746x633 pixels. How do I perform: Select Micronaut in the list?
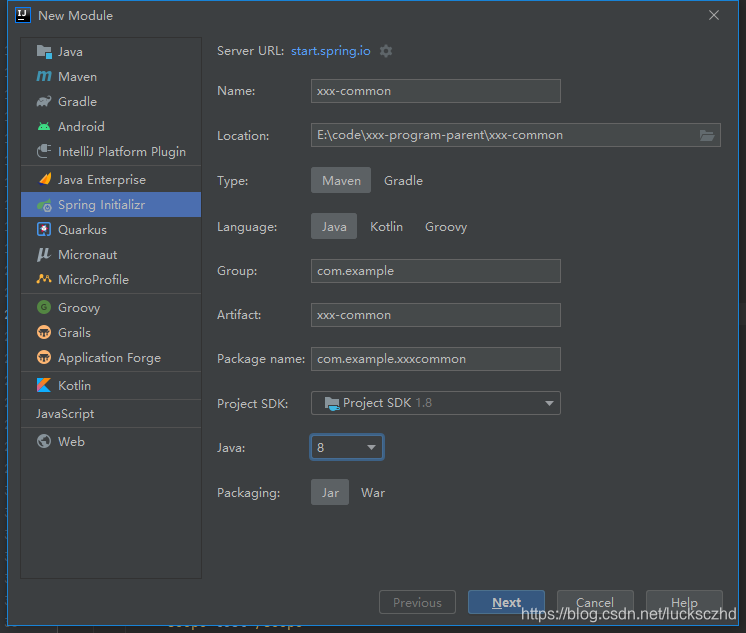[111, 255]
